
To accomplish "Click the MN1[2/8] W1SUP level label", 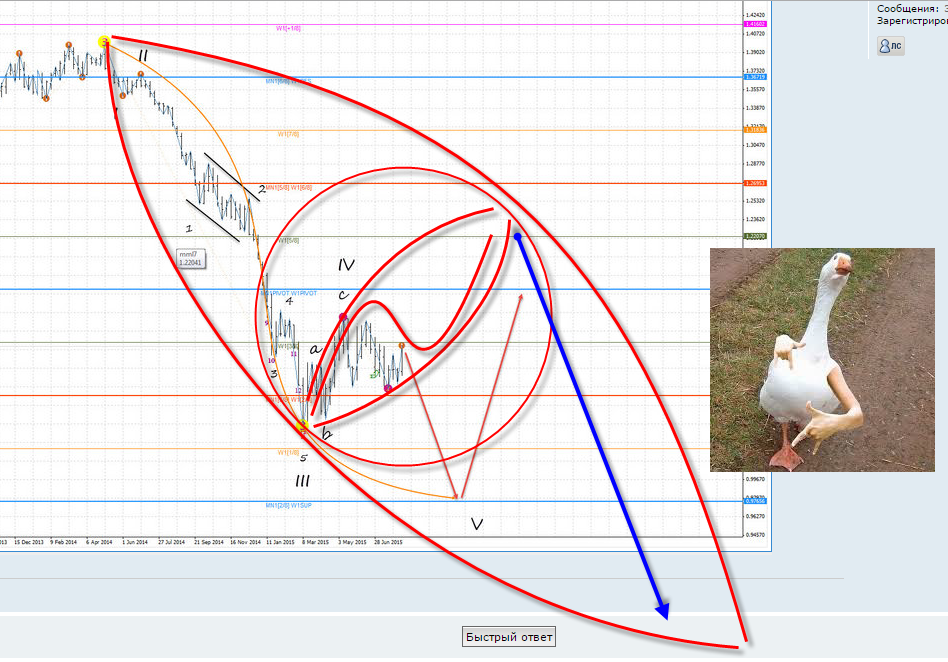I will (x=291, y=506).
